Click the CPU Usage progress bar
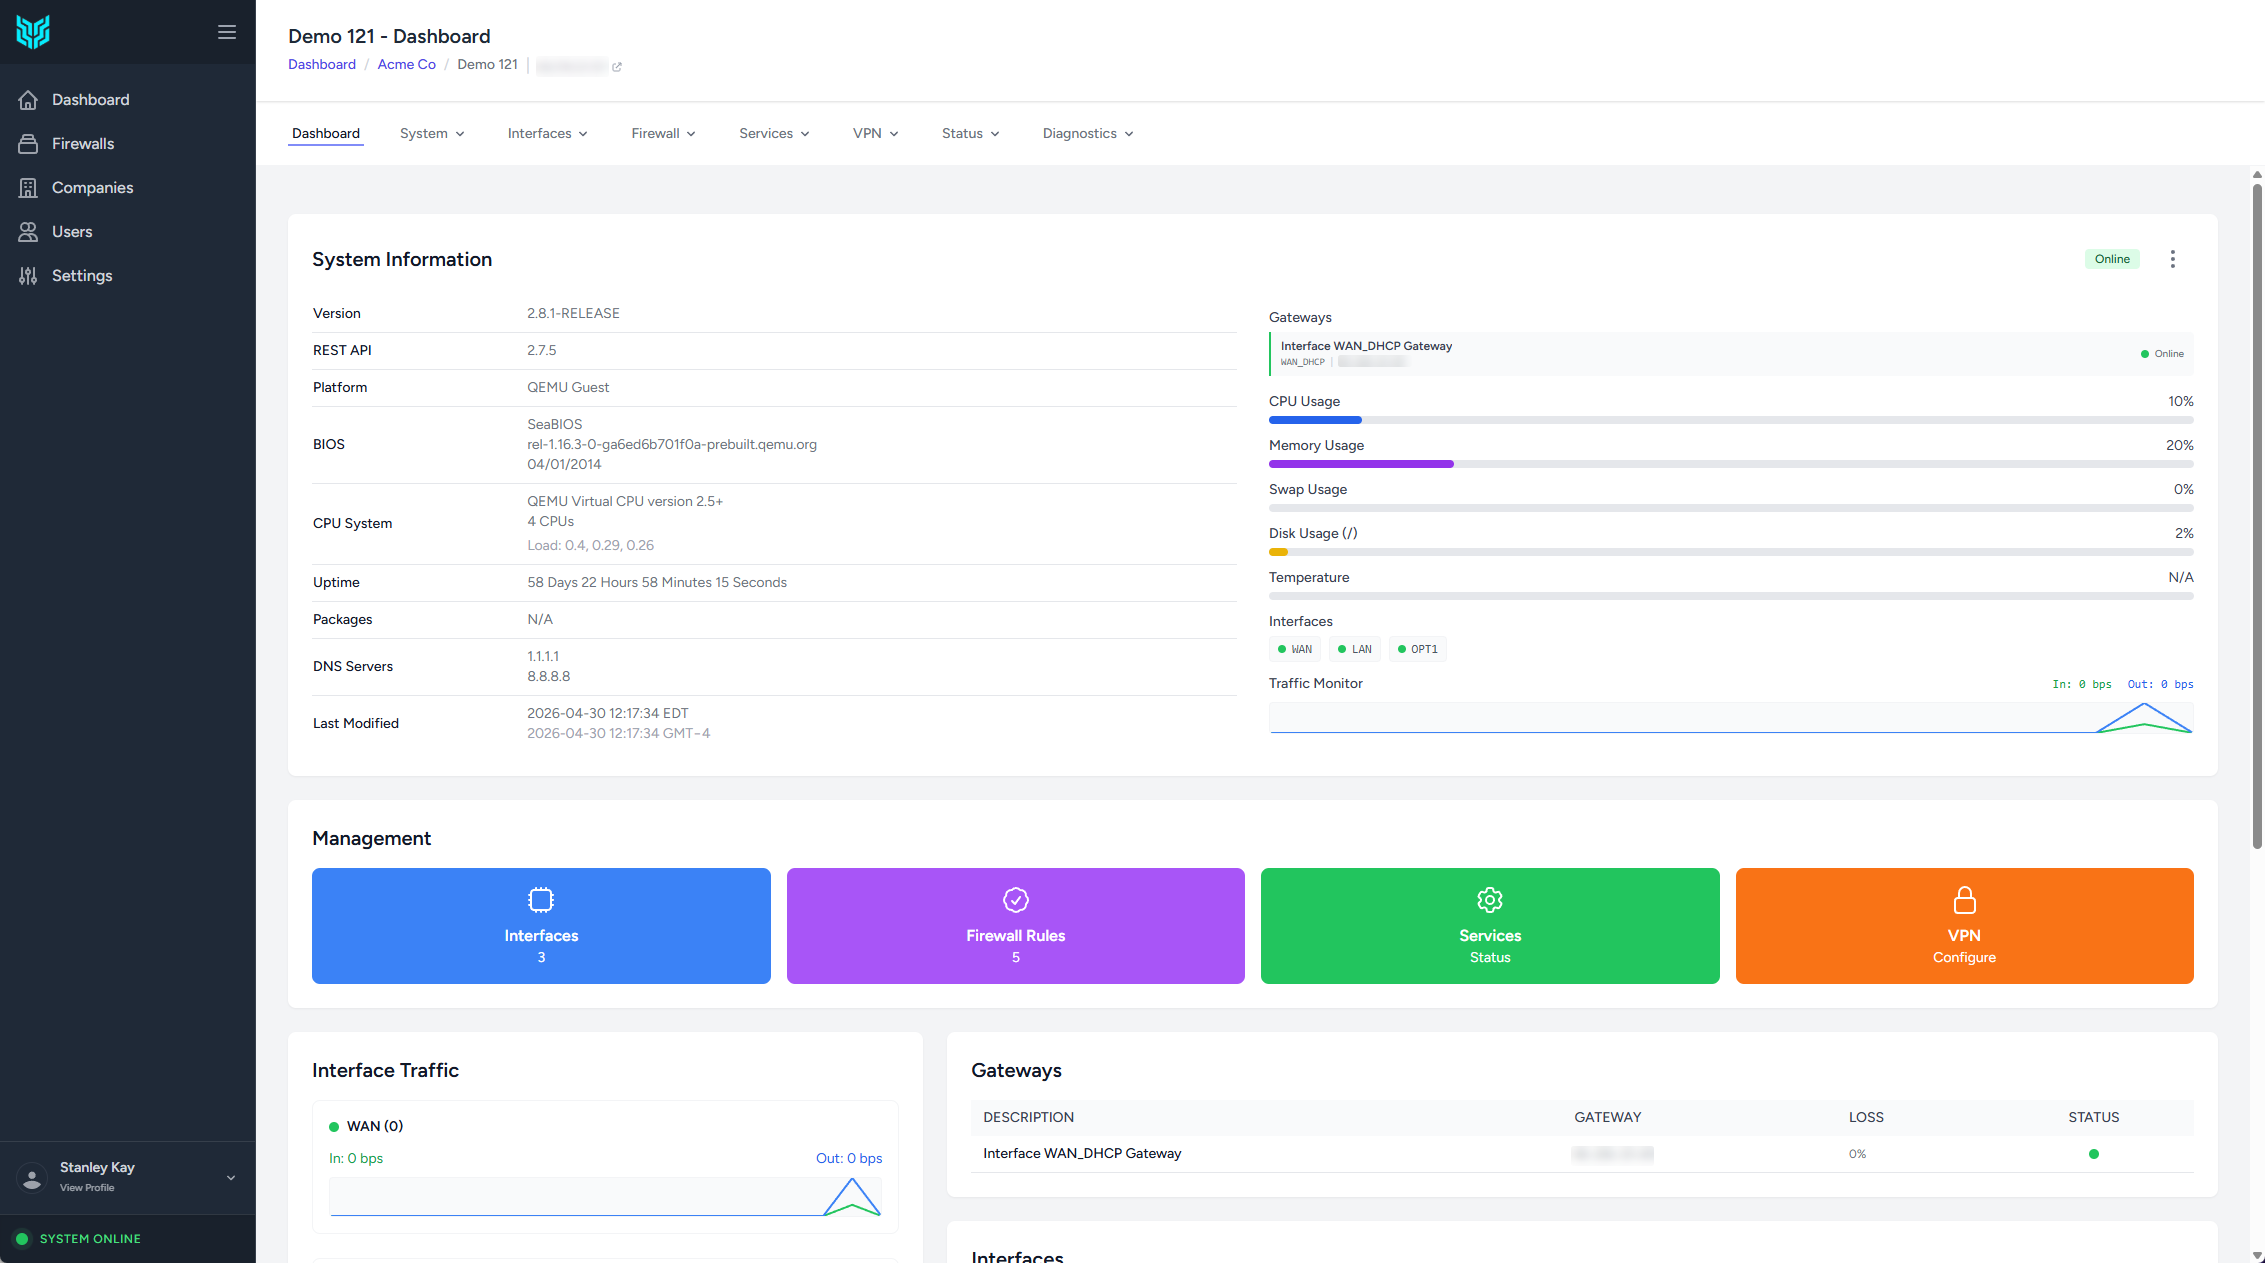Screen dimensions: 2265x1263 click(x=1731, y=420)
